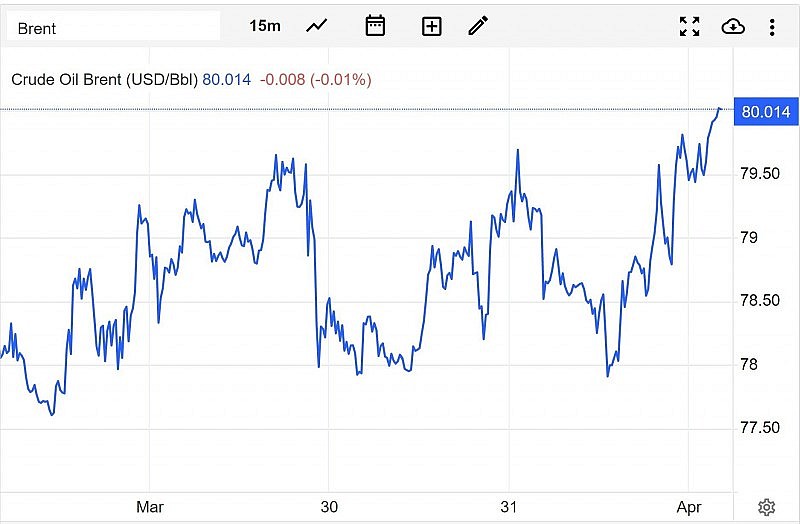The width and height of the screenshot is (800, 524).
Task: Enter fullscreen chart mode
Action: [x=689, y=26]
